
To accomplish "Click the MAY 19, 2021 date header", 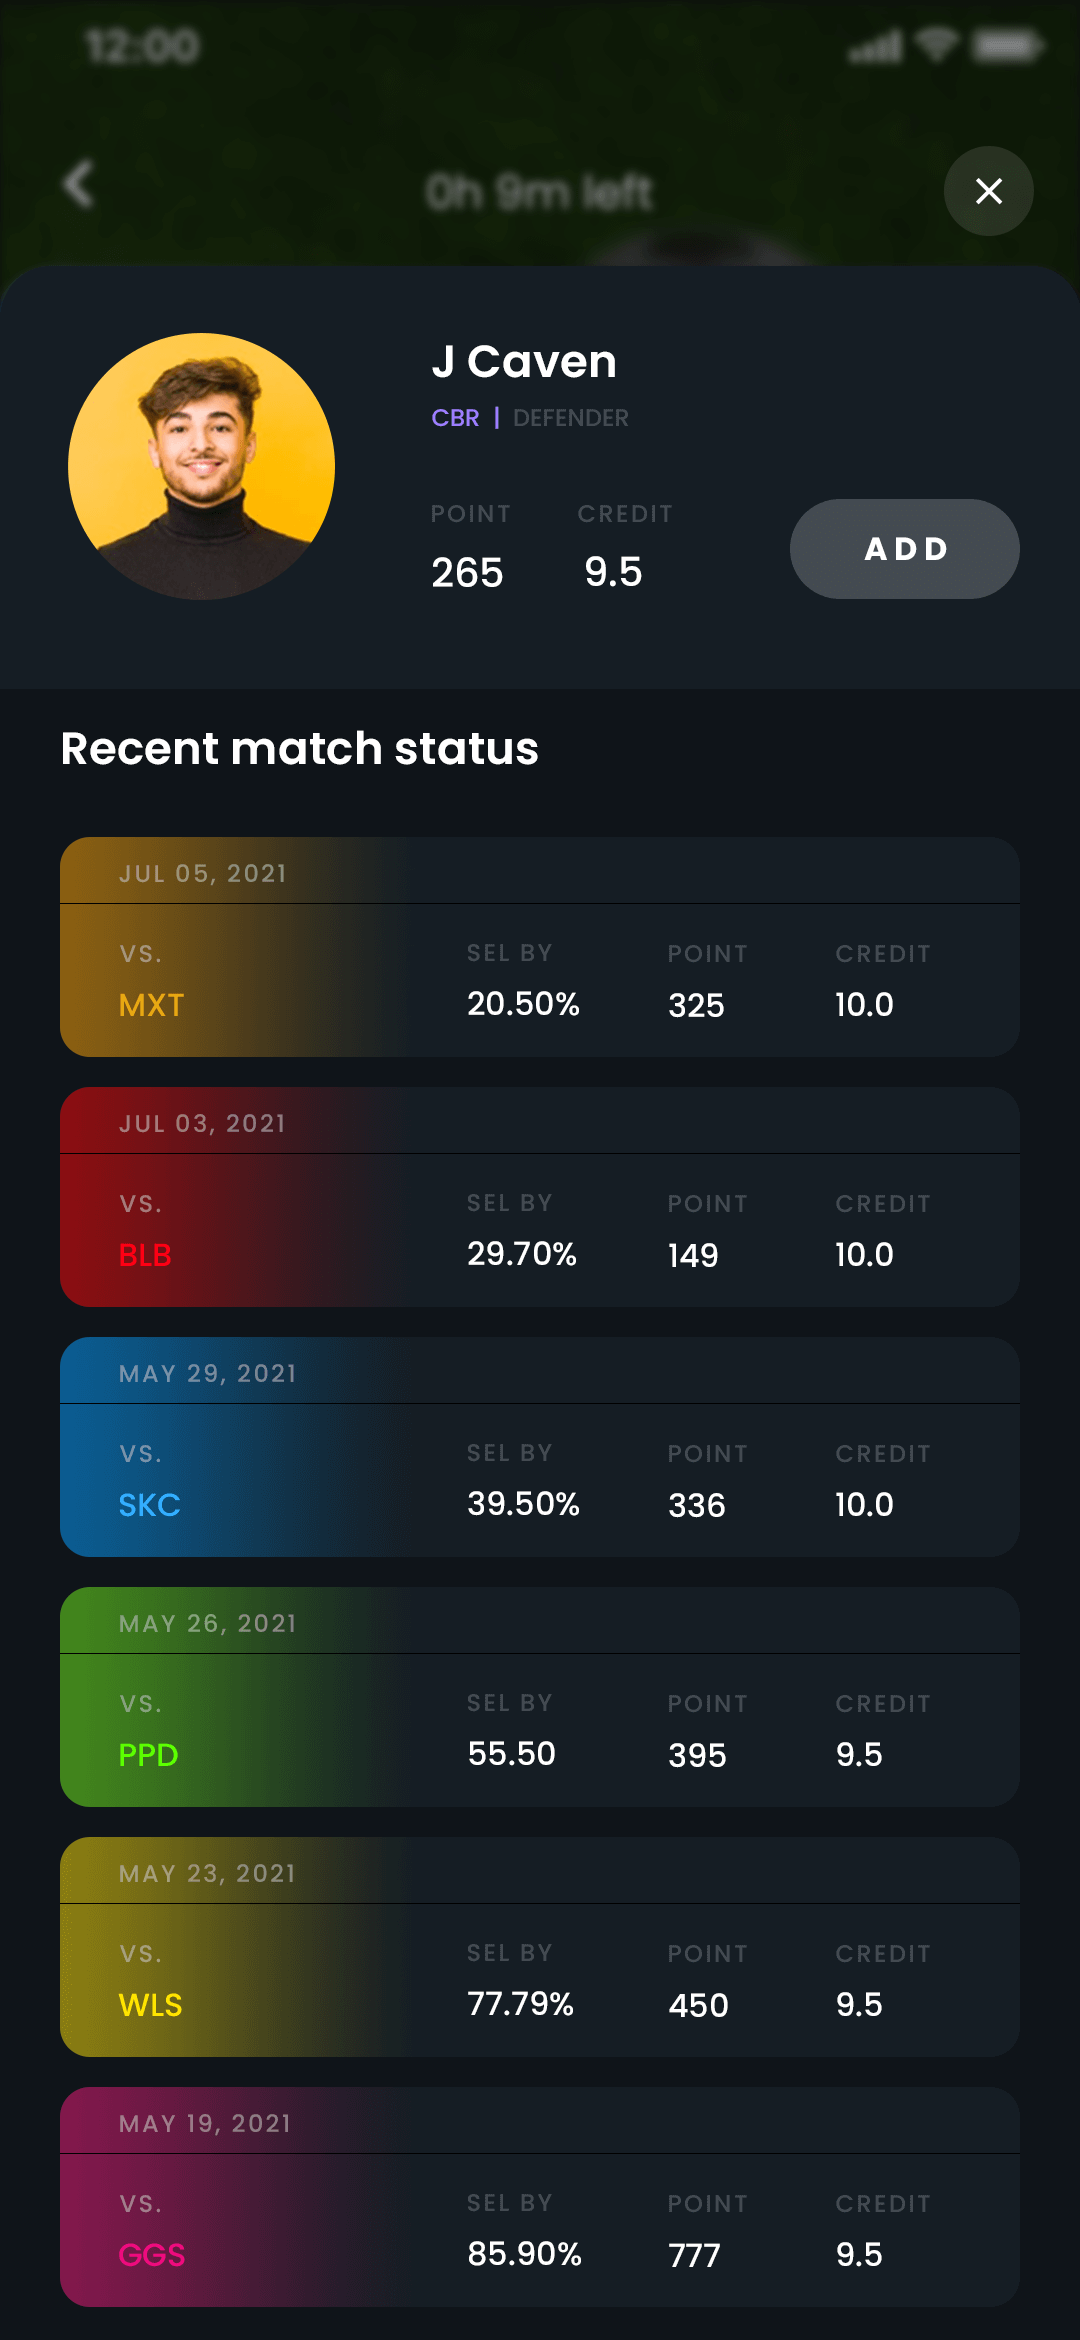I will pos(201,2122).
